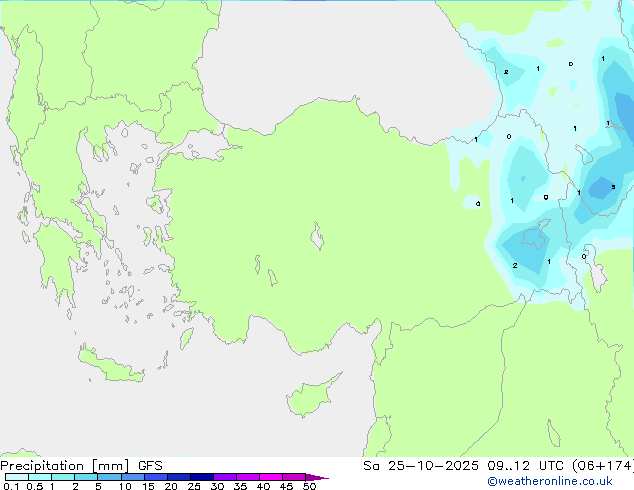This screenshot has width=634, height=490.
Task: Click the 0.1–0.5 mm legend color swatch
Action: click(x=17, y=477)
